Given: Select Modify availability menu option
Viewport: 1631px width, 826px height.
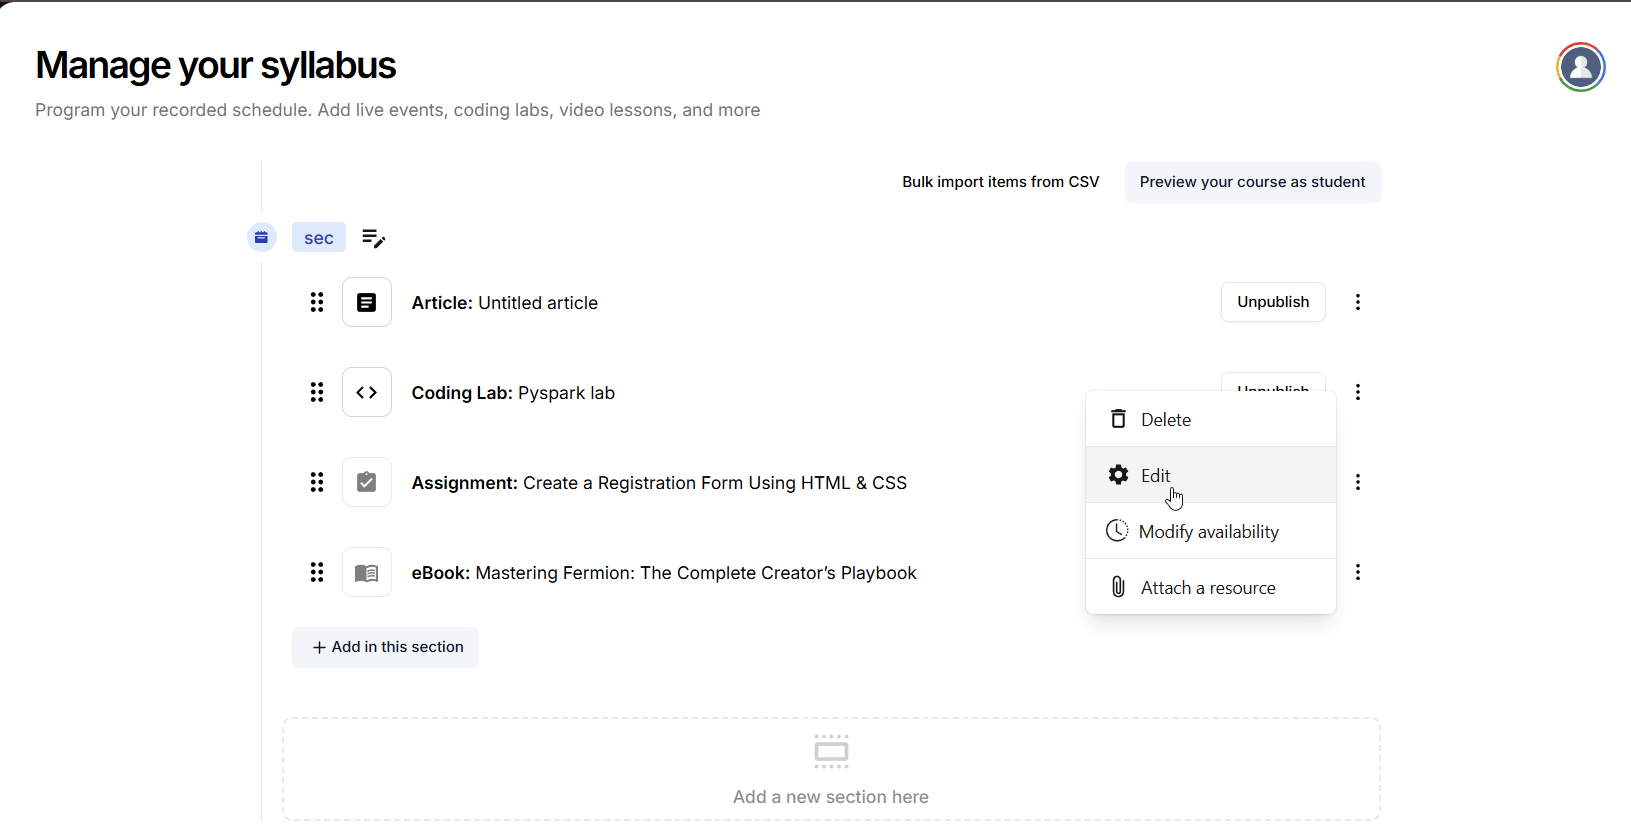Looking at the screenshot, I should point(1210,532).
